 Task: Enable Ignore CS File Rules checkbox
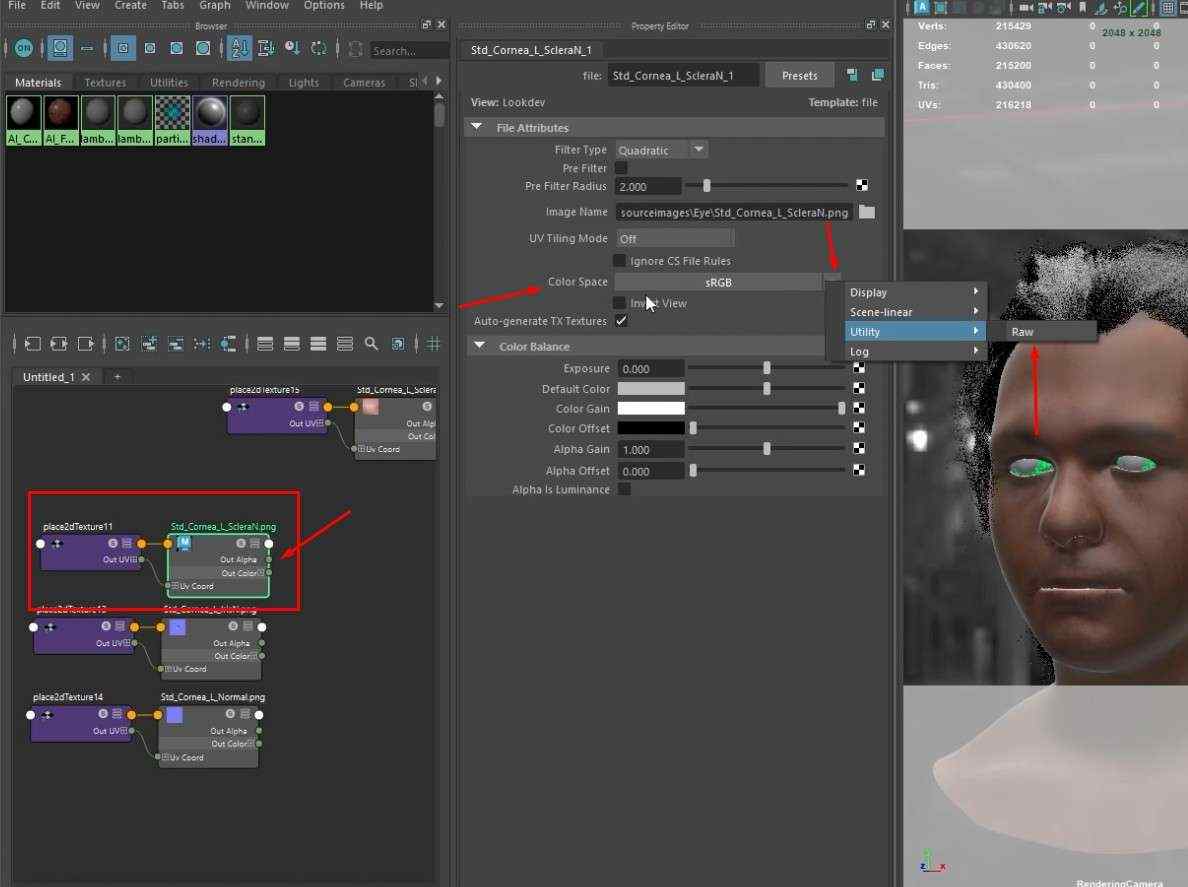620,261
